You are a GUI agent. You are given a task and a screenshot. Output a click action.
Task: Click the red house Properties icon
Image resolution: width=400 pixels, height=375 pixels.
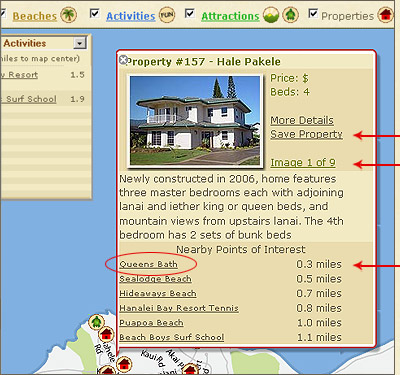click(385, 15)
